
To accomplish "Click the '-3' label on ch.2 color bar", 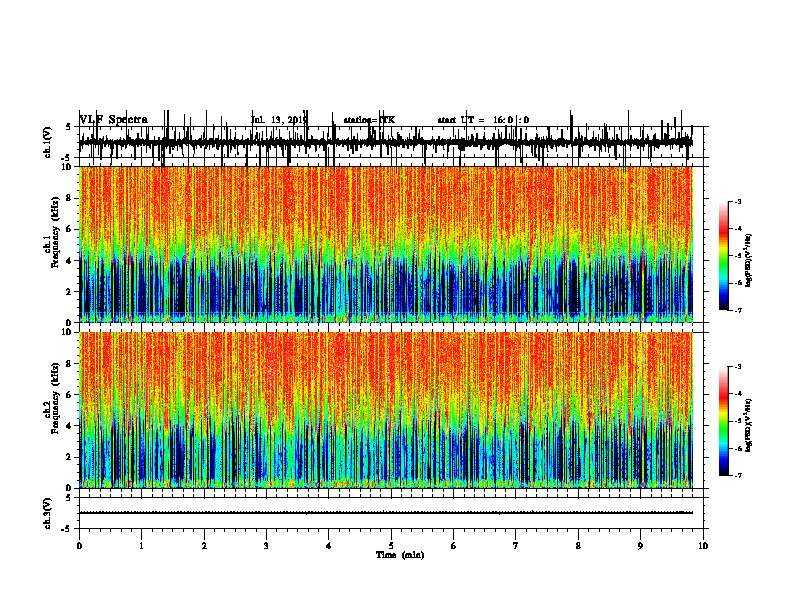I will point(738,367).
